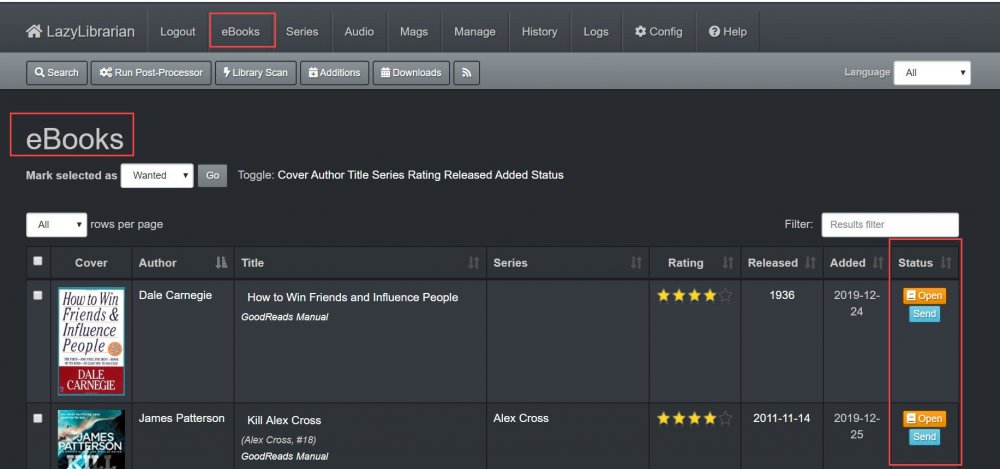Sort by Status column sort icon
The height and width of the screenshot is (469, 1000).
946,262
